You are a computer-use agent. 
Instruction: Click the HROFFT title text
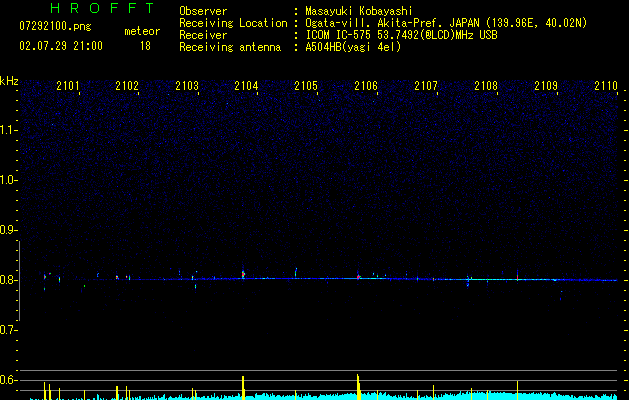(x=102, y=8)
